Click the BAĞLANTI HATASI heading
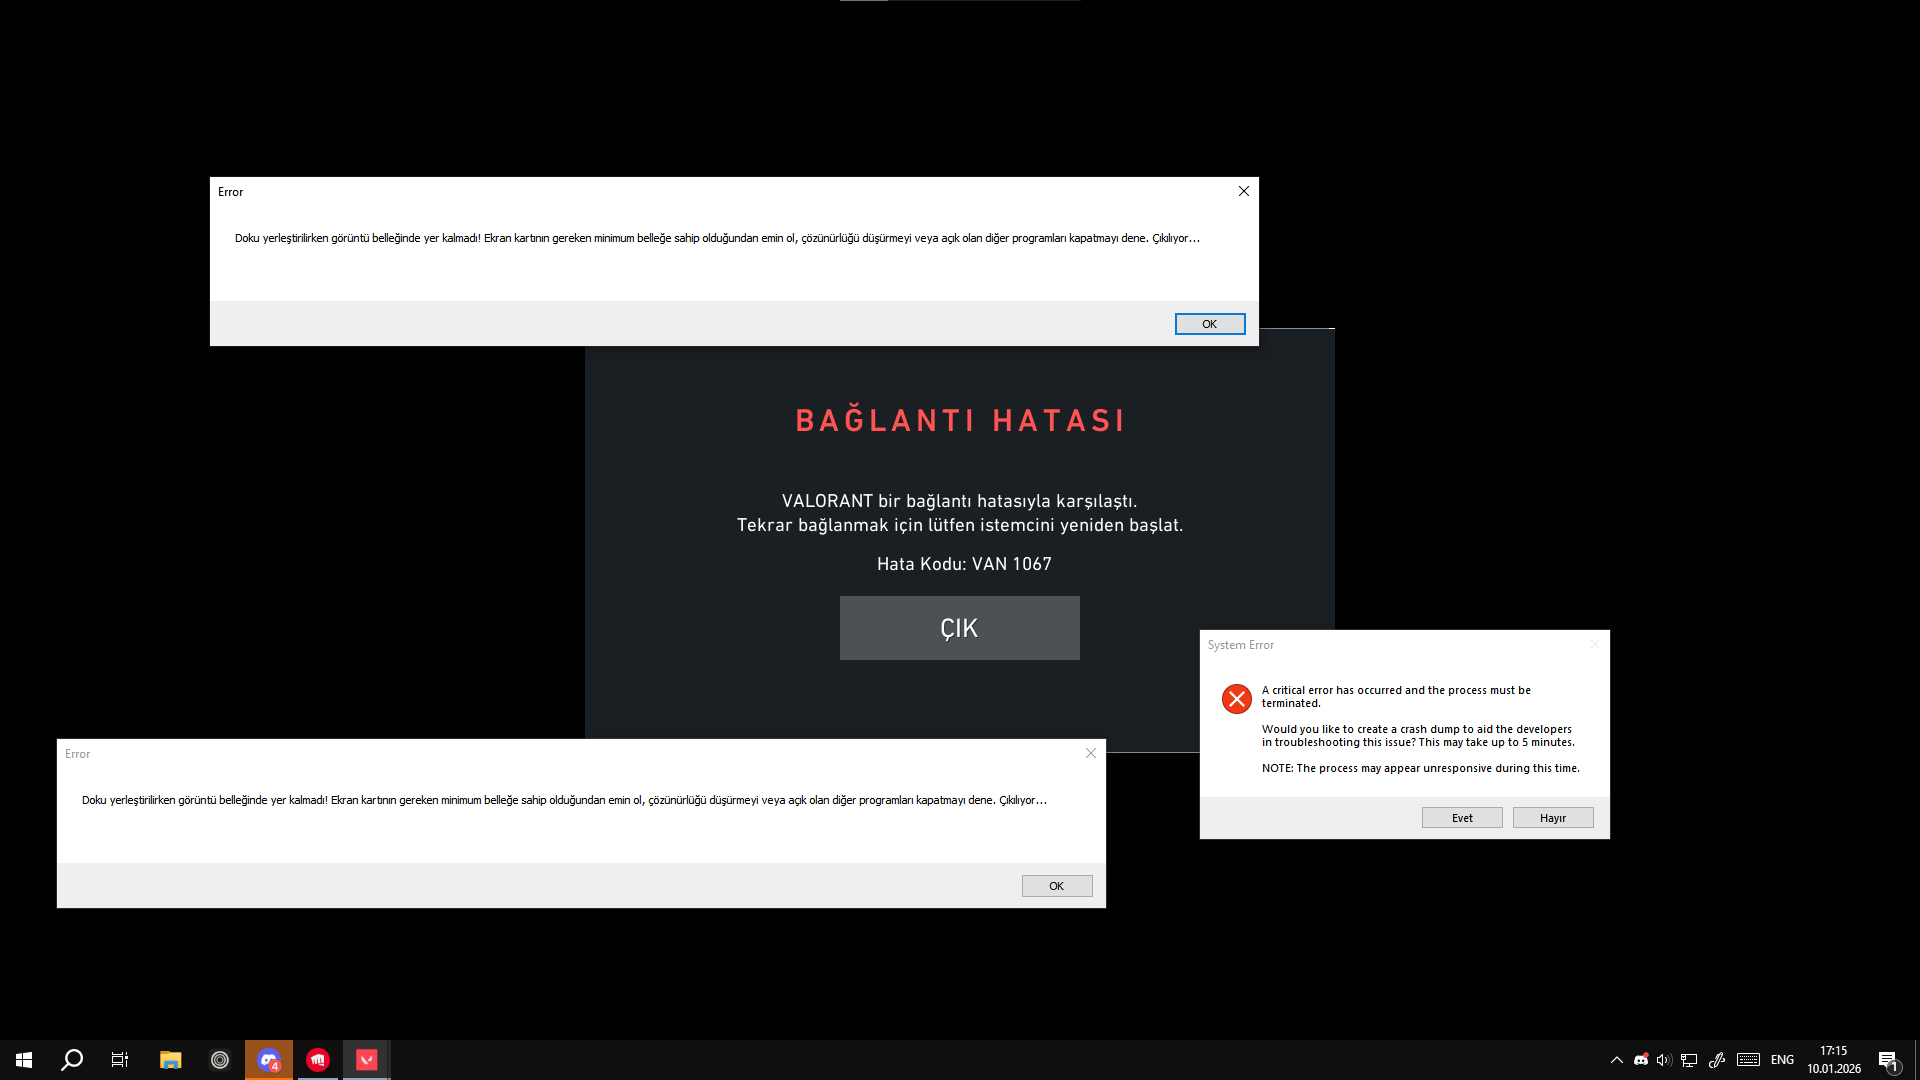 tap(960, 420)
